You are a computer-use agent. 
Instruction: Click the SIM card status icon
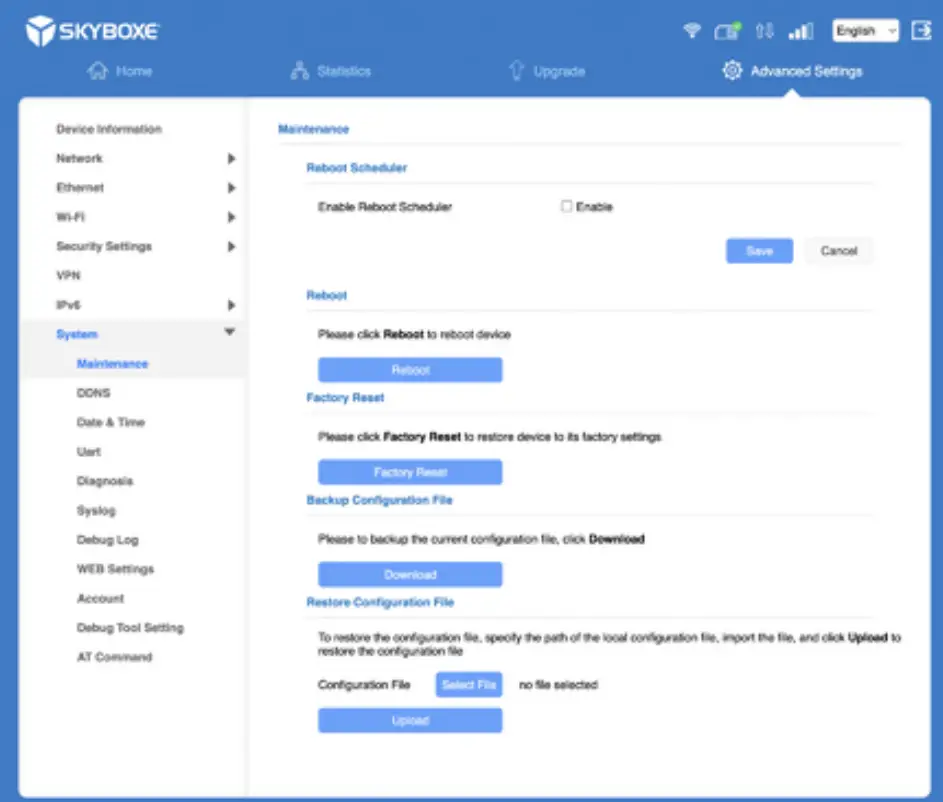click(x=726, y=30)
